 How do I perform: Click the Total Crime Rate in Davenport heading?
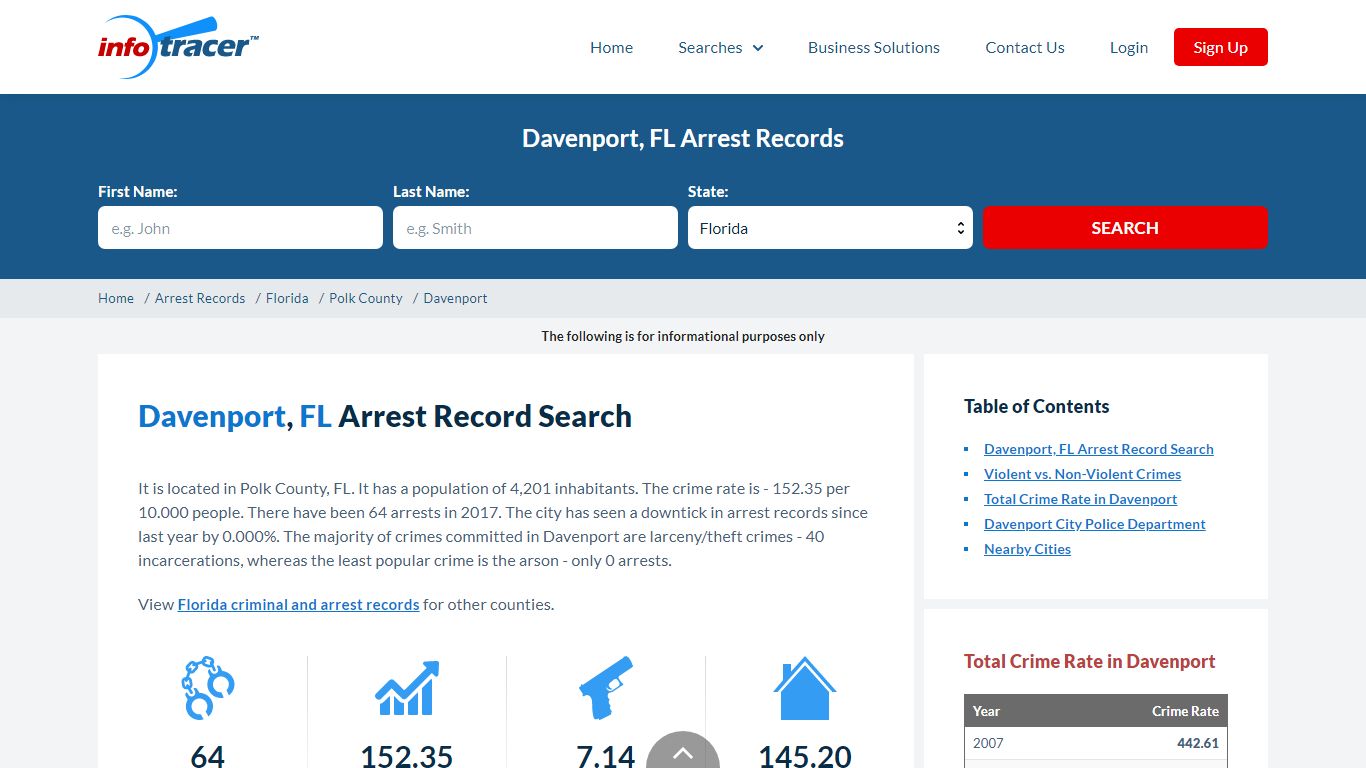1089,661
